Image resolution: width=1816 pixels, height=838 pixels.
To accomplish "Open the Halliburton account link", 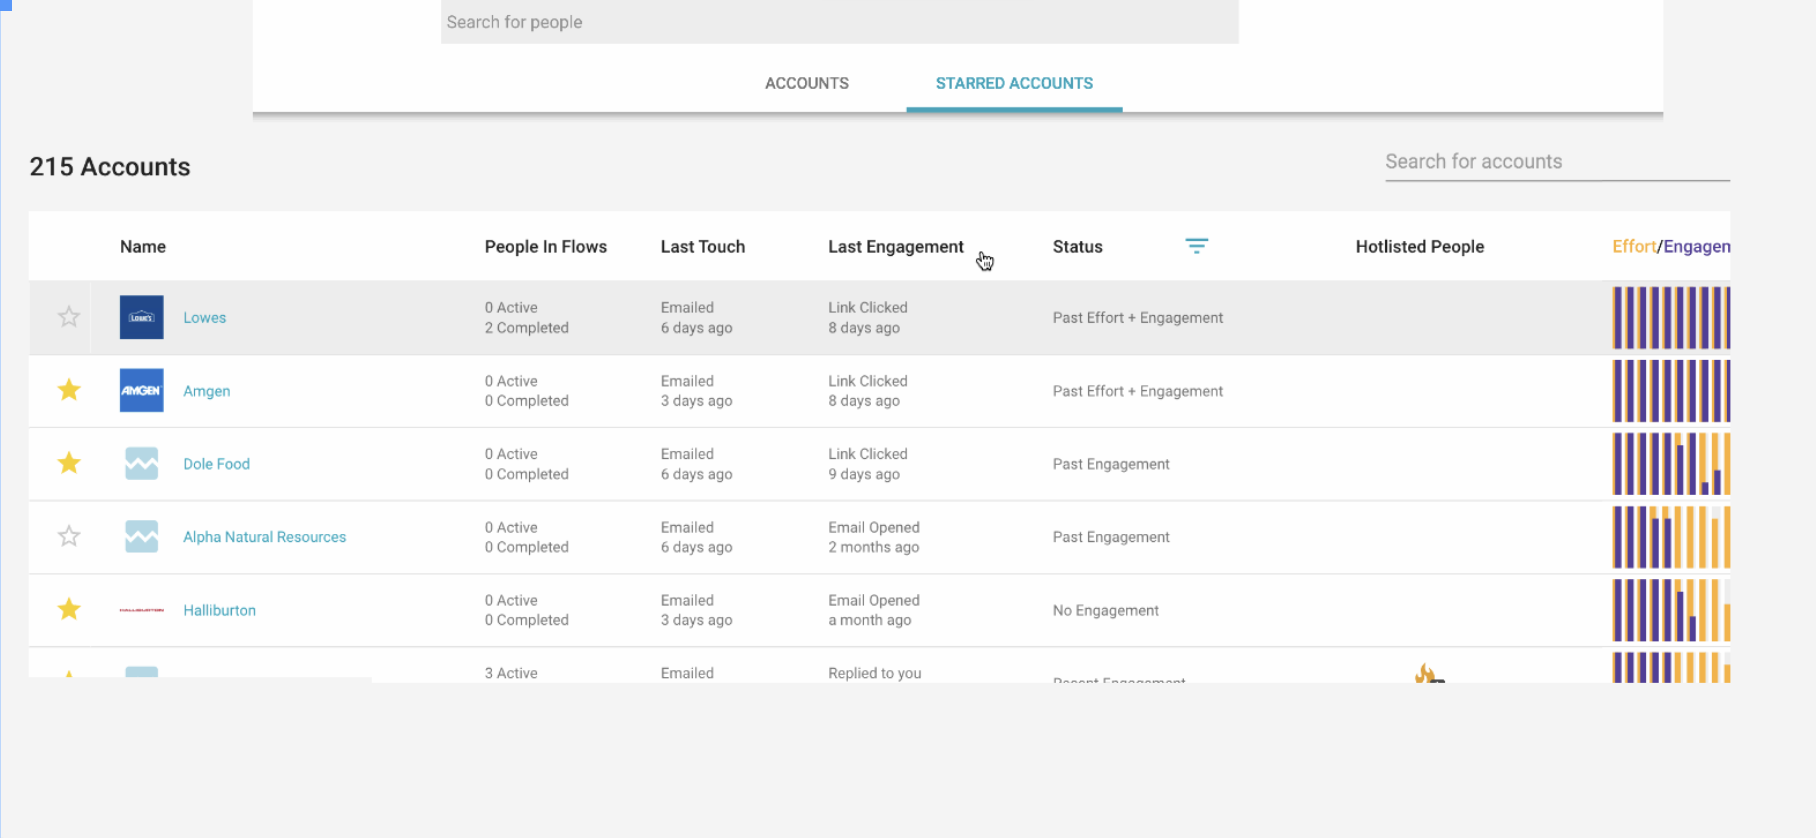I will (x=219, y=610).
